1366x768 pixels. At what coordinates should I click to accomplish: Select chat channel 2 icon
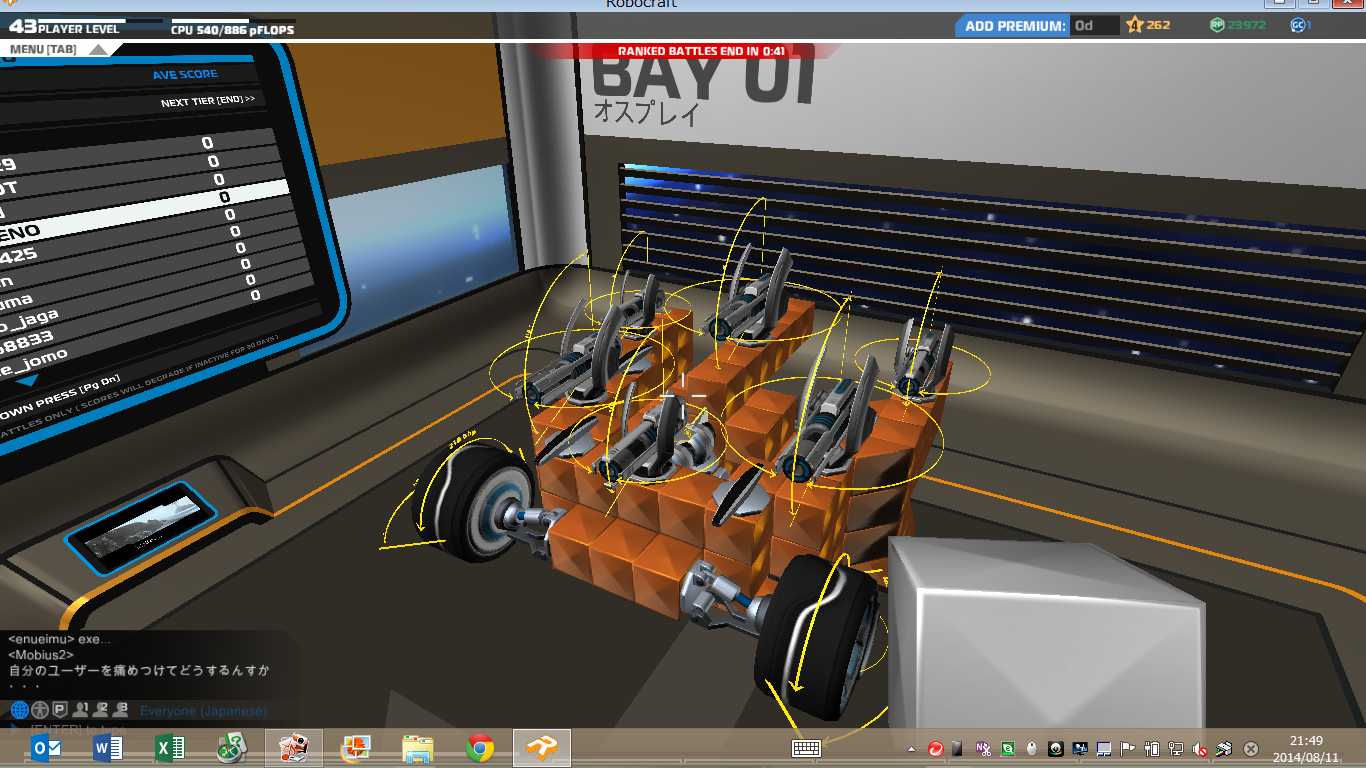[x=101, y=710]
